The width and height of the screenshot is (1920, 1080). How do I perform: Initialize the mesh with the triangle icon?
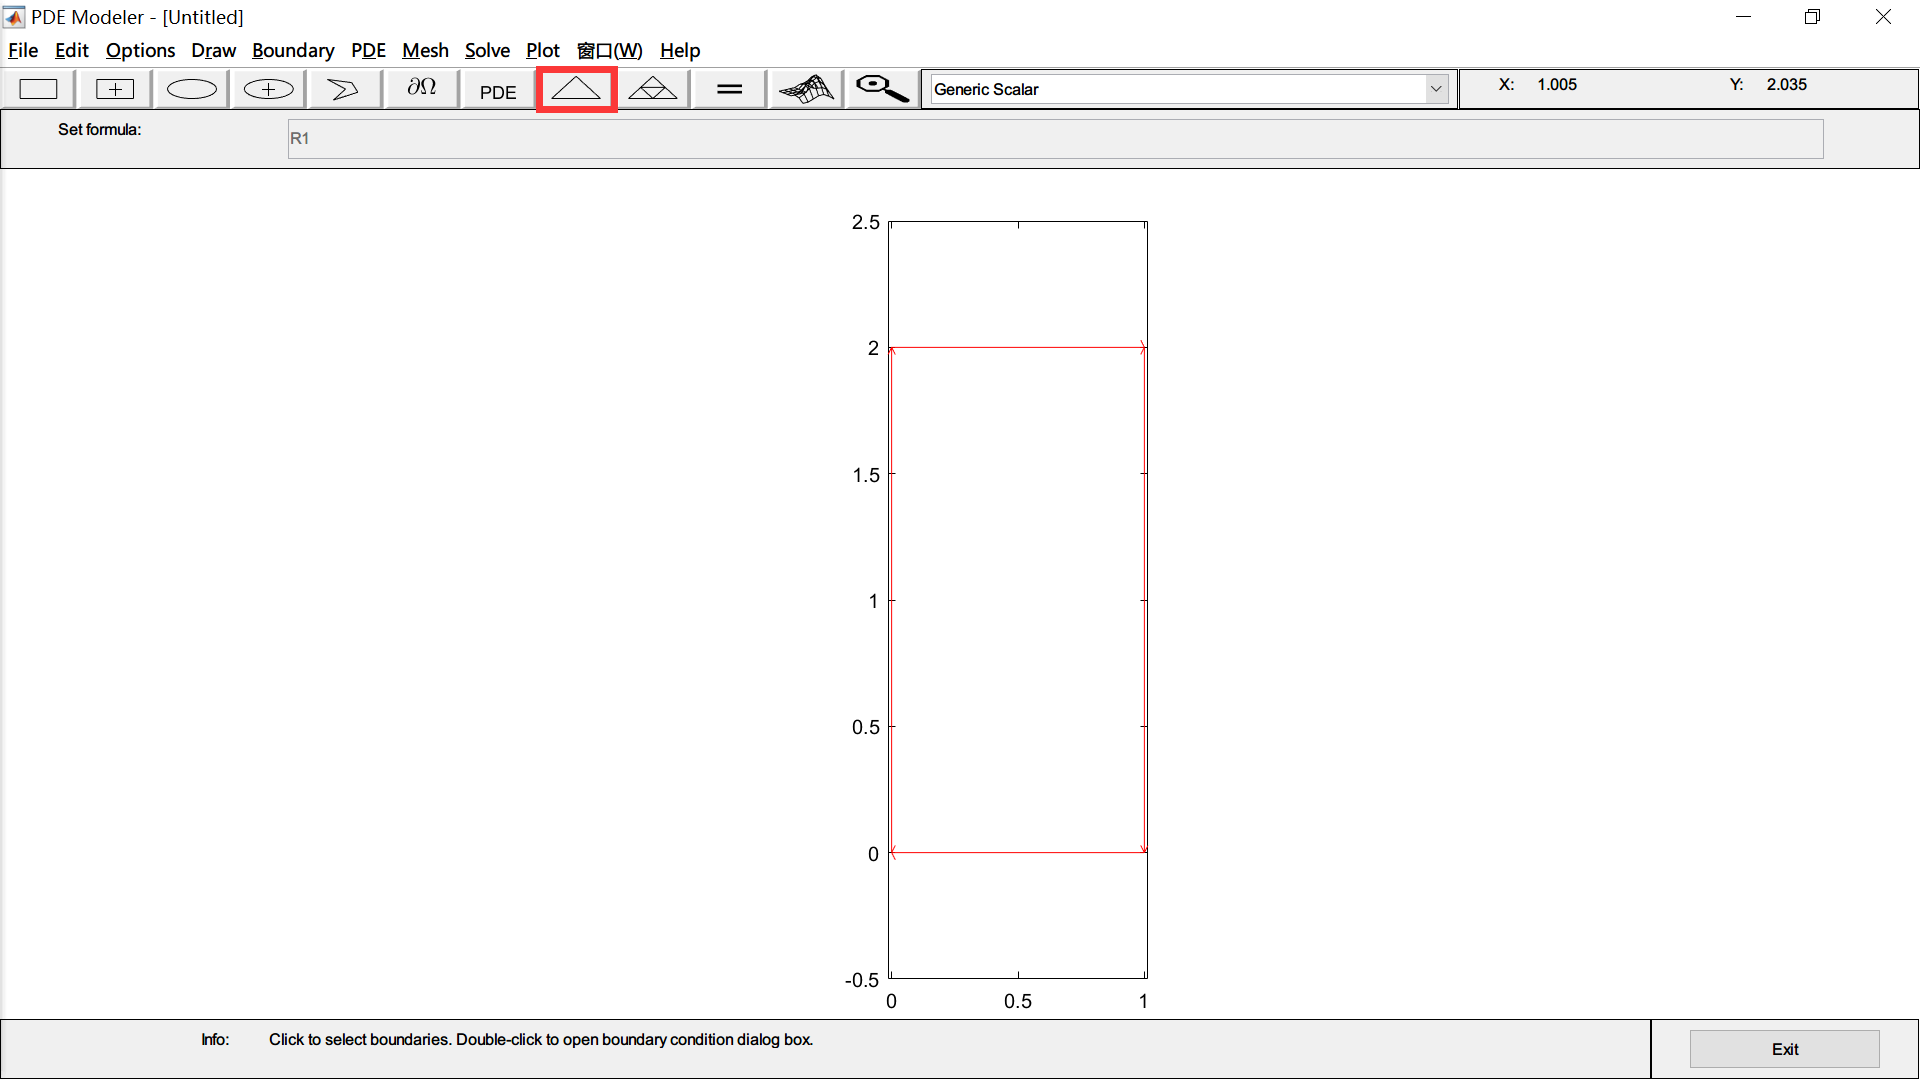click(576, 88)
